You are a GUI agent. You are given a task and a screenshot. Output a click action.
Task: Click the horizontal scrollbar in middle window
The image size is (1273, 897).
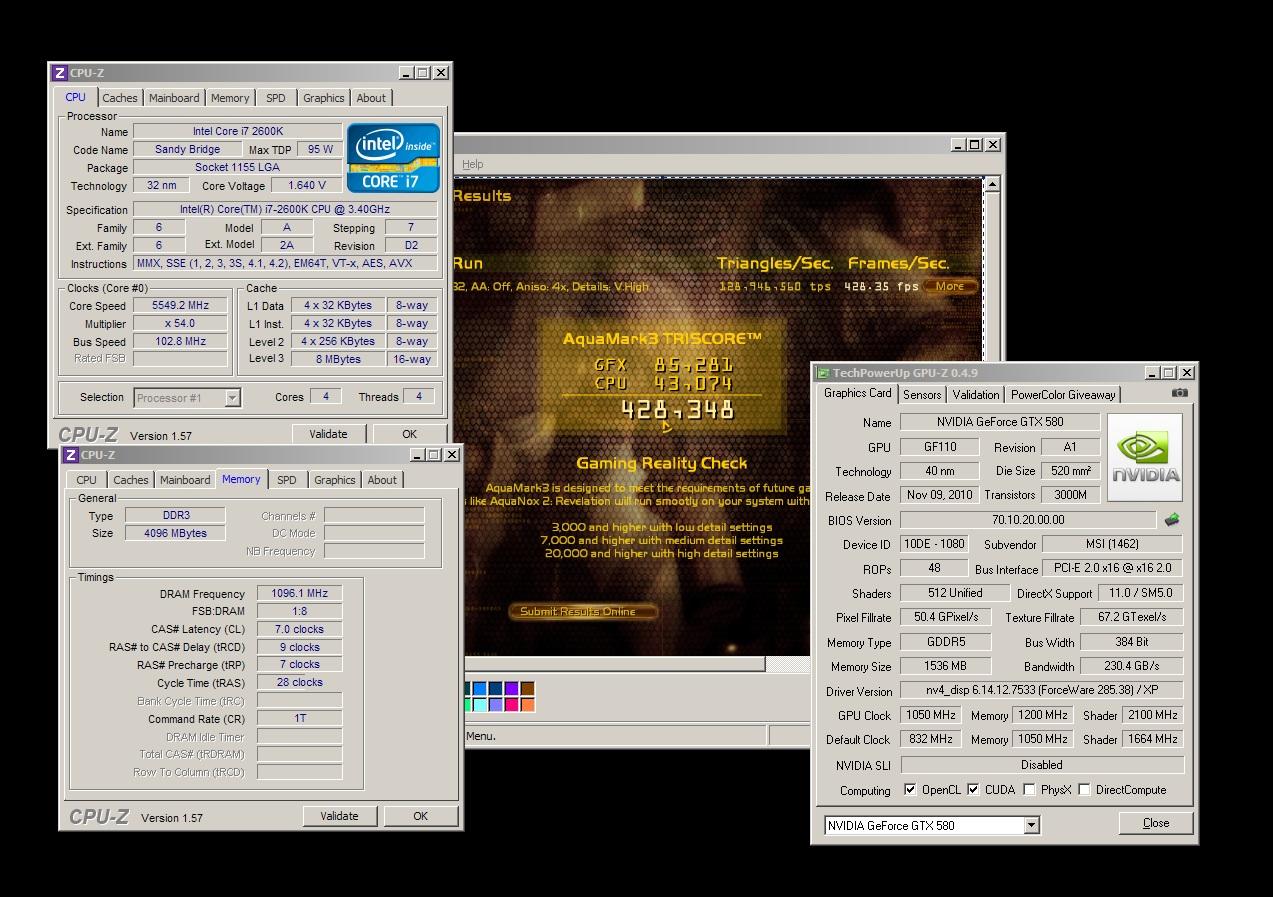coord(615,664)
